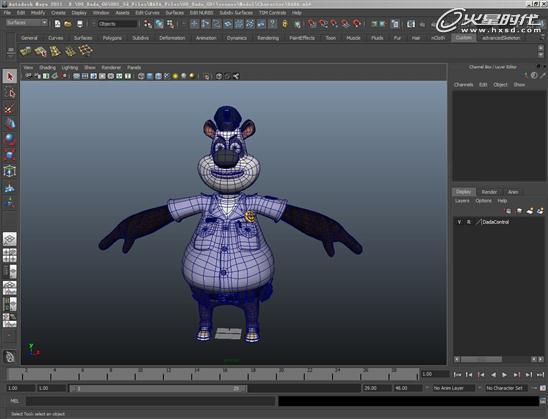The image size is (548, 419).
Task: Open viewport Shading menu
Action: point(47,67)
